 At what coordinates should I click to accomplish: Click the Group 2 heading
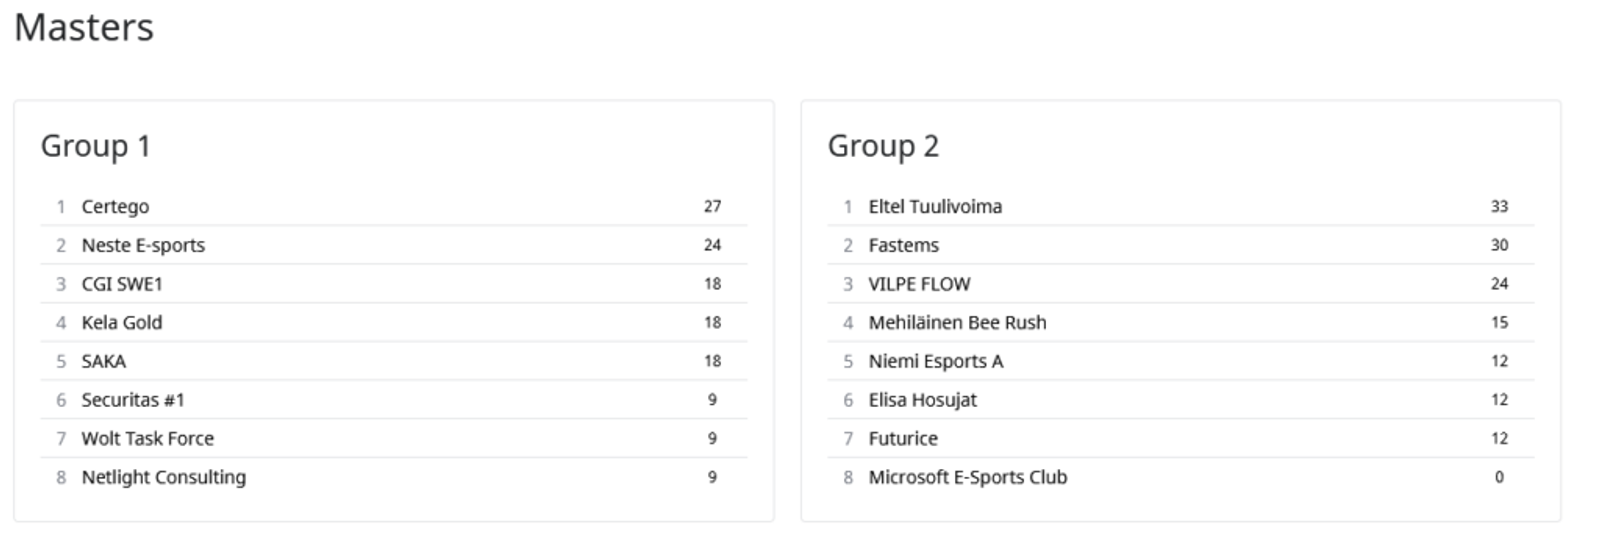point(883,146)
